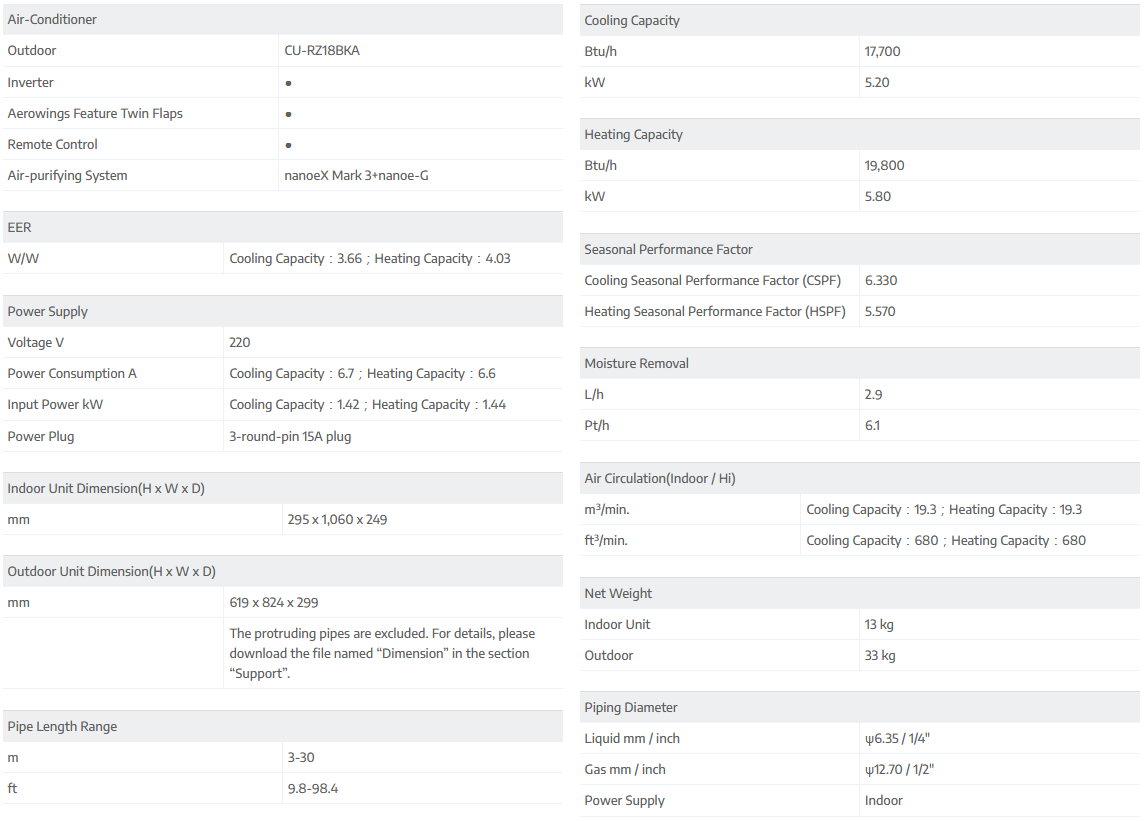Viewport: 1144px width, 821px height.
Task: Click the Seasonal Performance Factor header
Action: (668, 250)
